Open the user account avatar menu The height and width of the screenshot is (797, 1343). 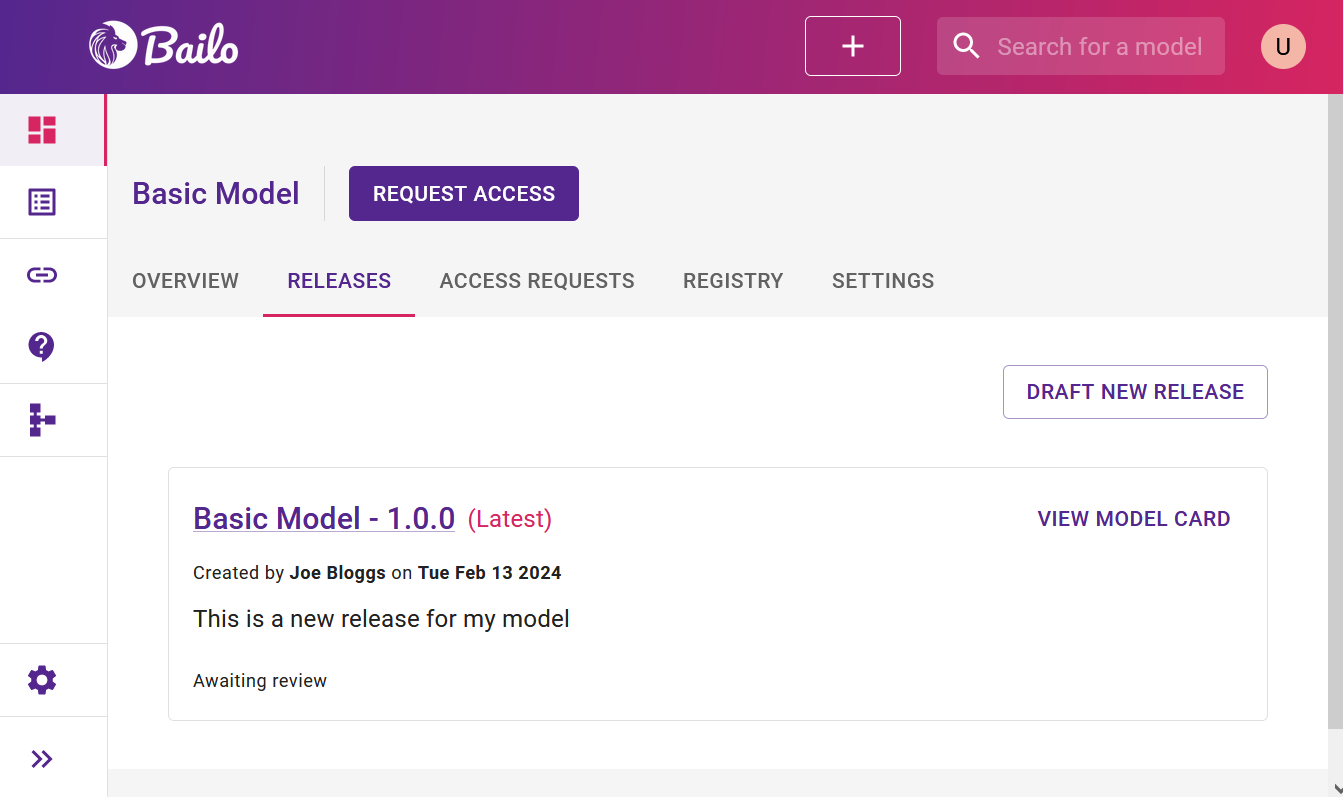[x=1282, y=46]
